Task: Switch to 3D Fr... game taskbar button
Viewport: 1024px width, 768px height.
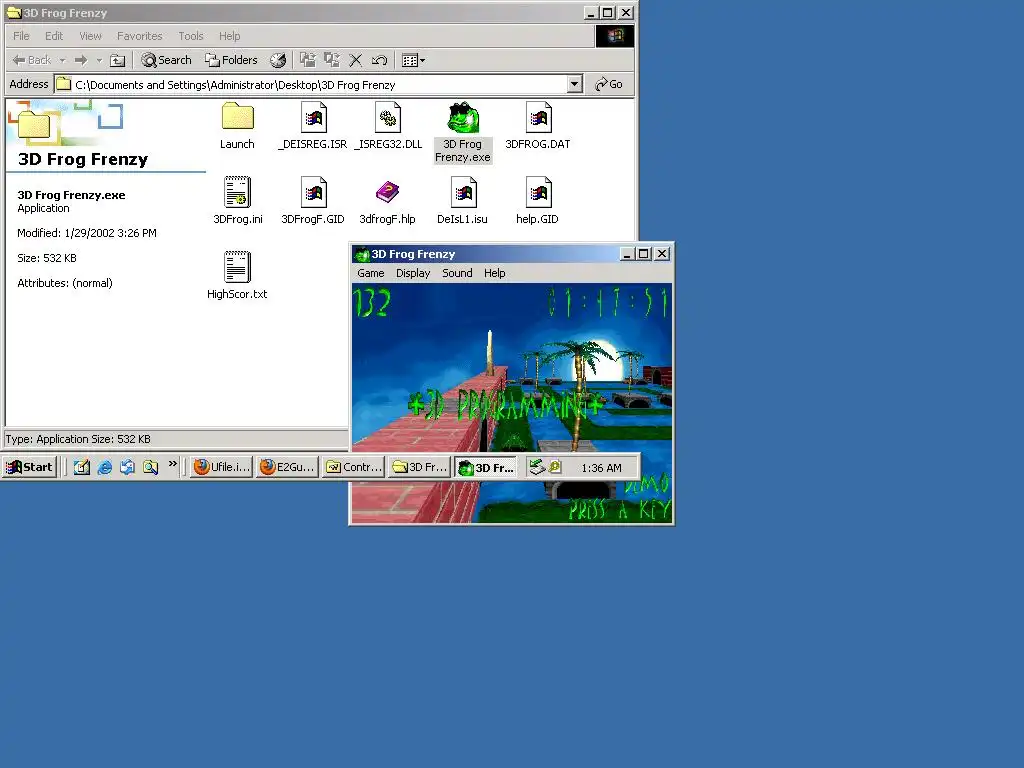Action: pyautogui.click(x=486, y=467)
